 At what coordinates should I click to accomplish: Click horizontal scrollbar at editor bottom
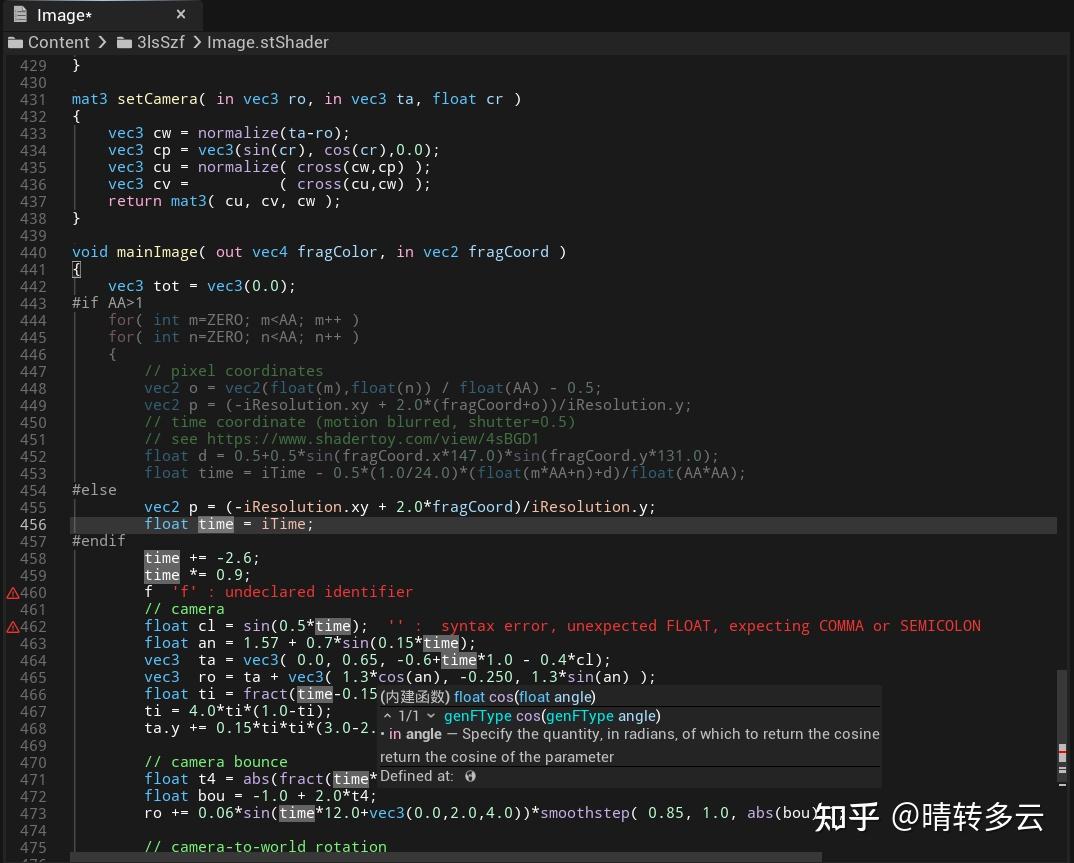click(446, 858)
